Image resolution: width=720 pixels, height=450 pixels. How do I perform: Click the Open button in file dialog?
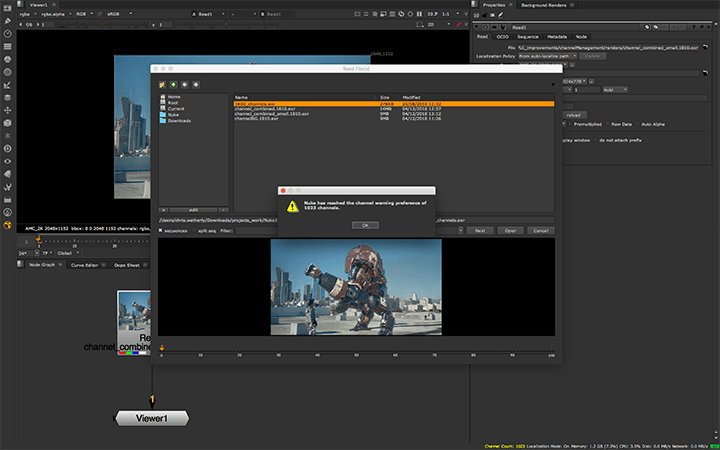pos(510,231)
